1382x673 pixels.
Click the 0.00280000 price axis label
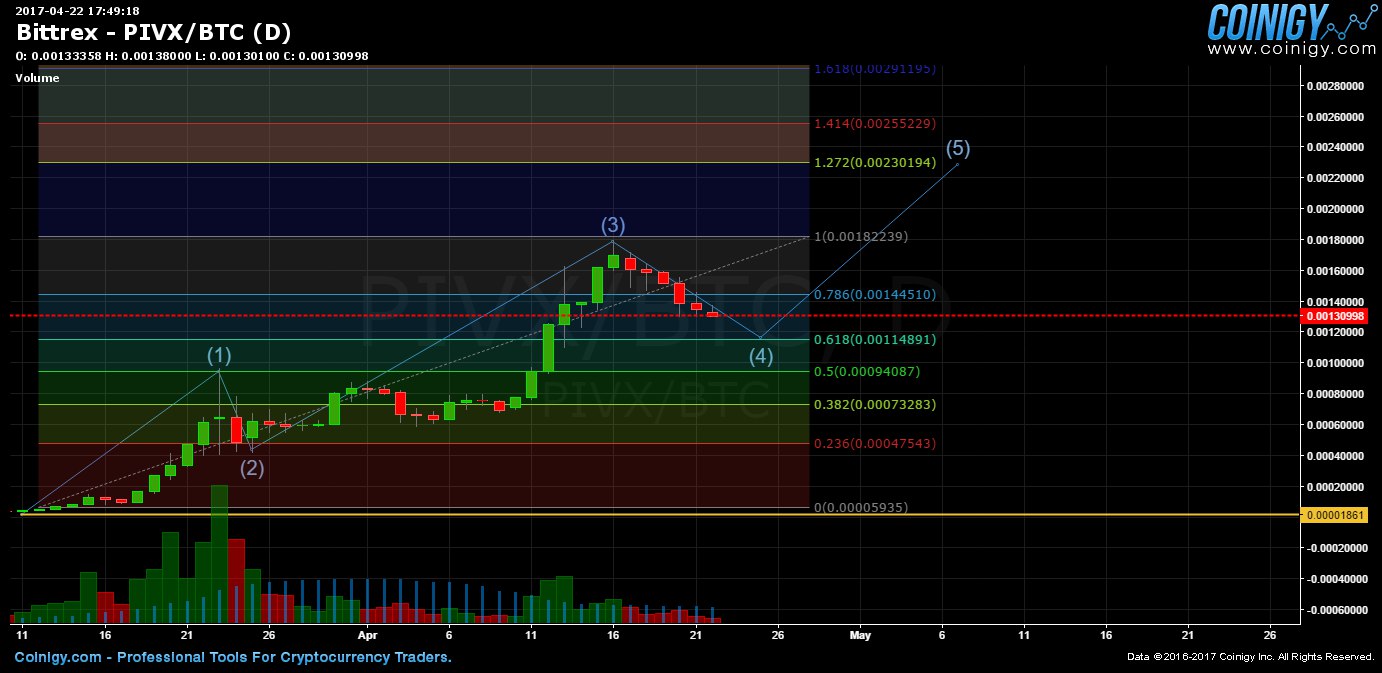click(1336, 86)
